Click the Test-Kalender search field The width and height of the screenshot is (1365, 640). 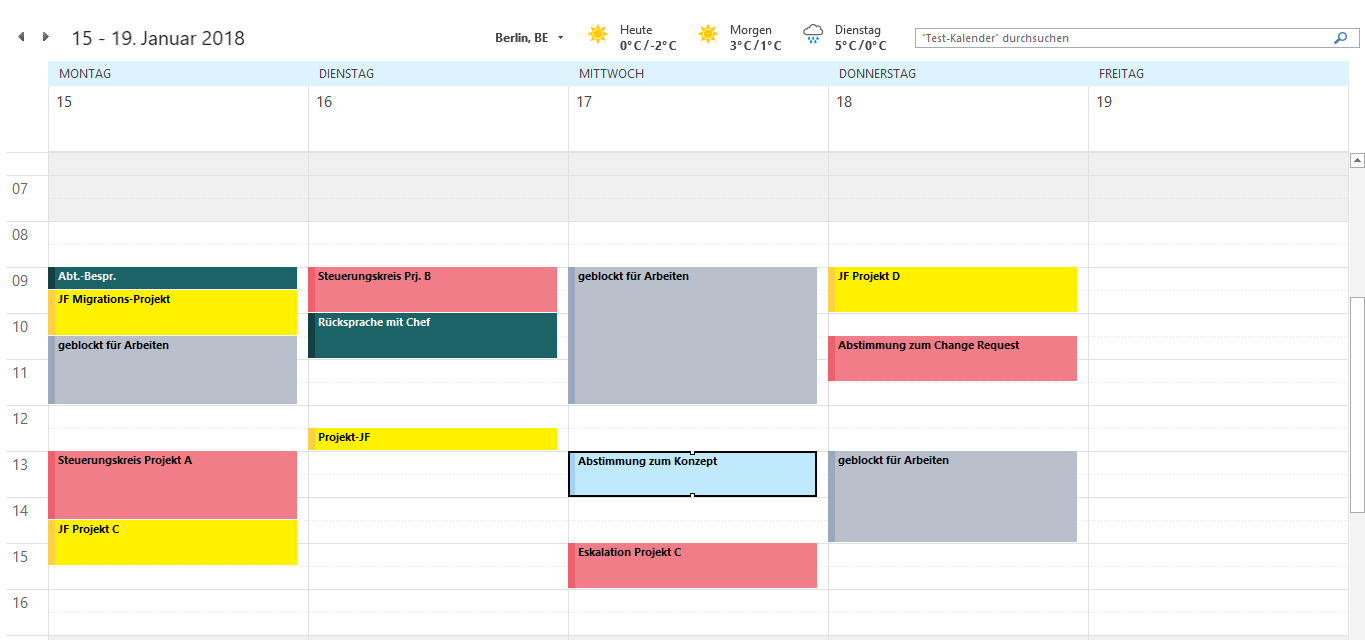pyautogui.click(x=1120, y=38)
